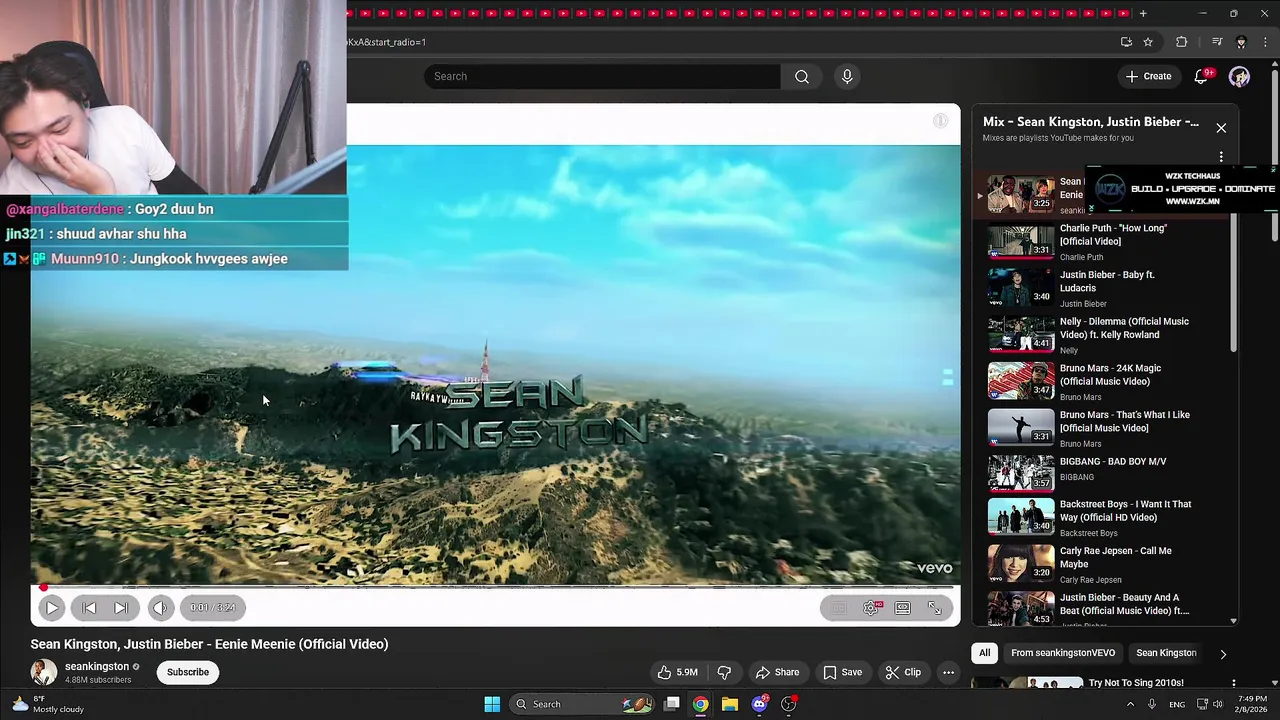Image resolution: width=1280 pixels, height=720 pixels.
Task: Toggle theater mode in player
Action: click(x=903, y=608)
